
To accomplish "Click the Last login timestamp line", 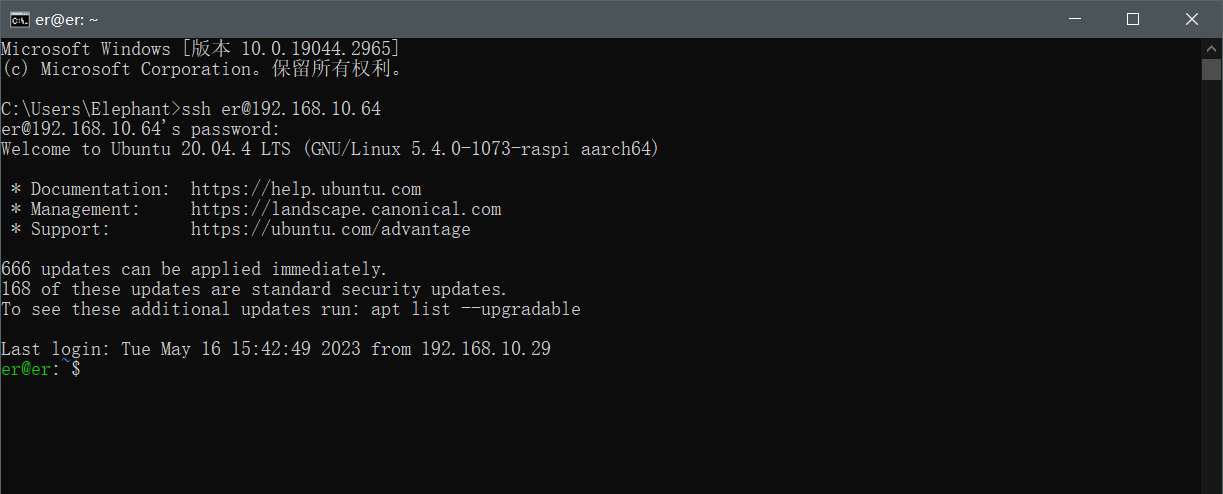I will 276,349.
